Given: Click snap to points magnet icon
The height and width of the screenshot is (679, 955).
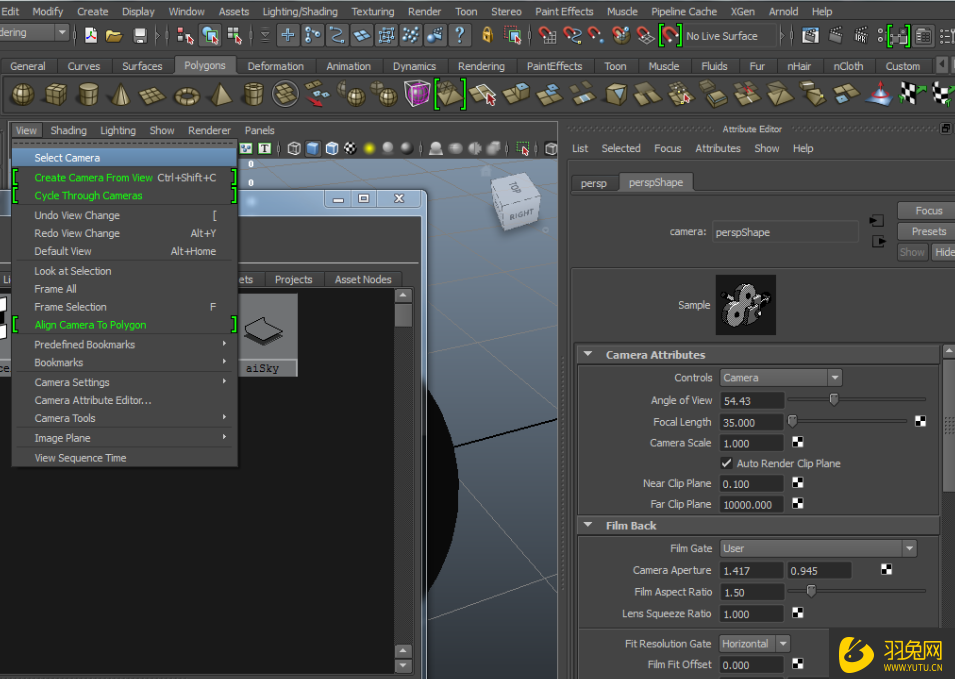Looking at the screenshot, I should (x=596, y=35).
